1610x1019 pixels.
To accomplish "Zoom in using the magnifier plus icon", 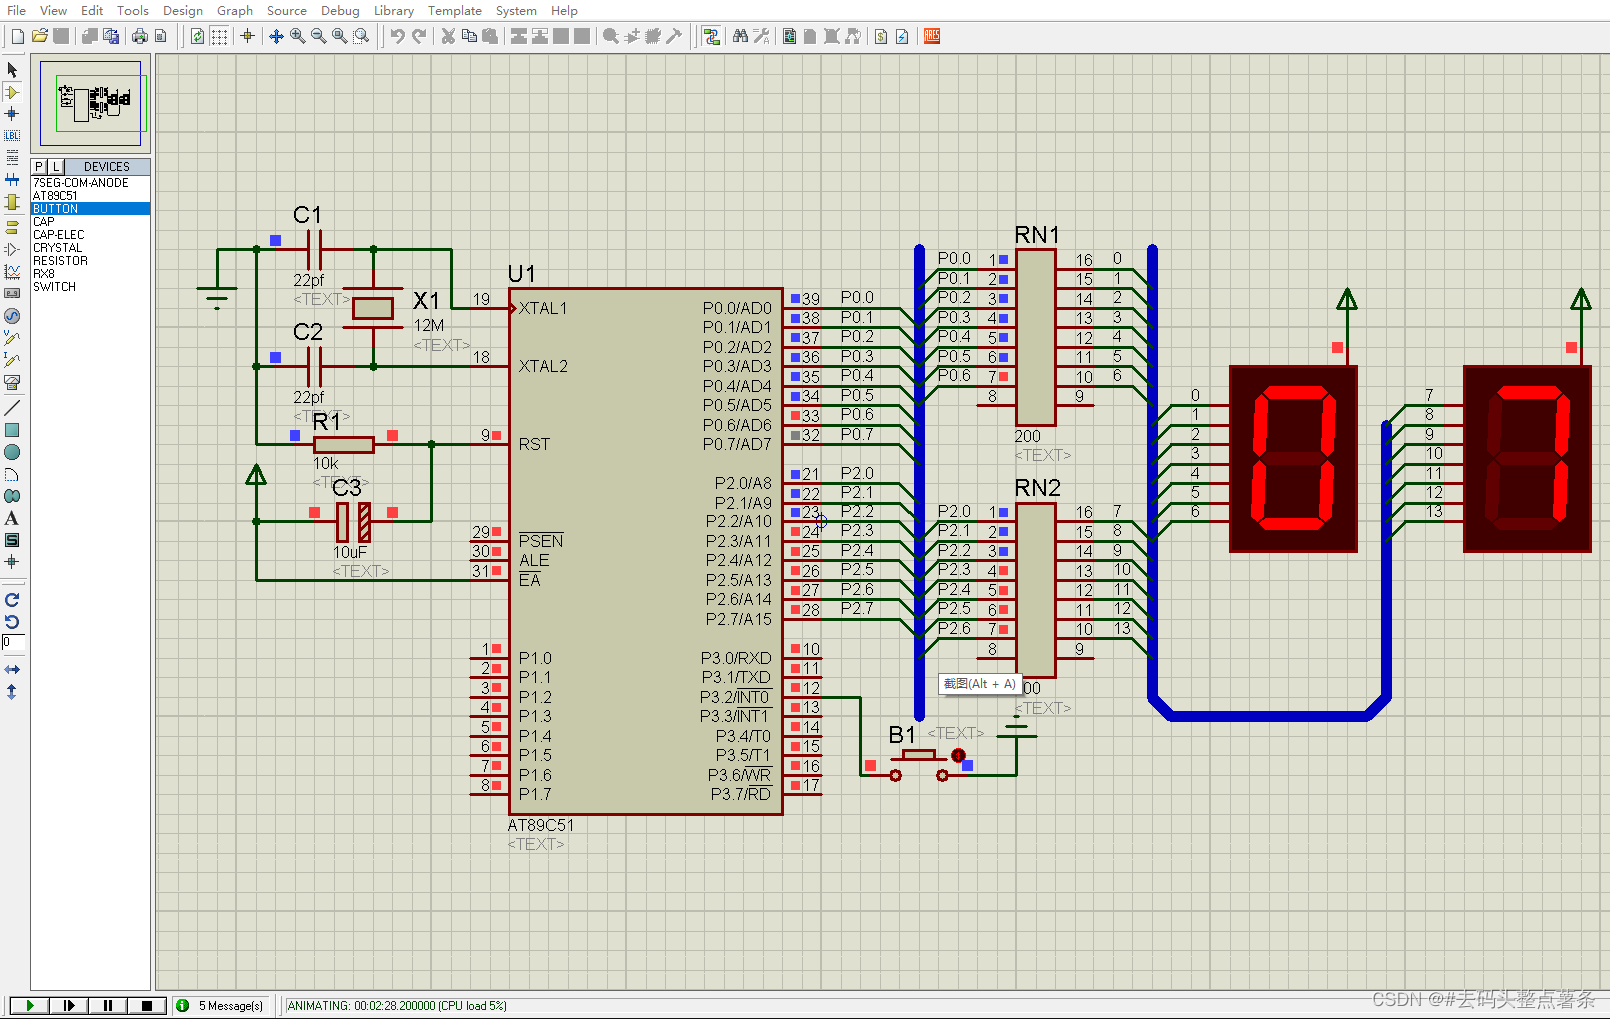I will [297, 36].
